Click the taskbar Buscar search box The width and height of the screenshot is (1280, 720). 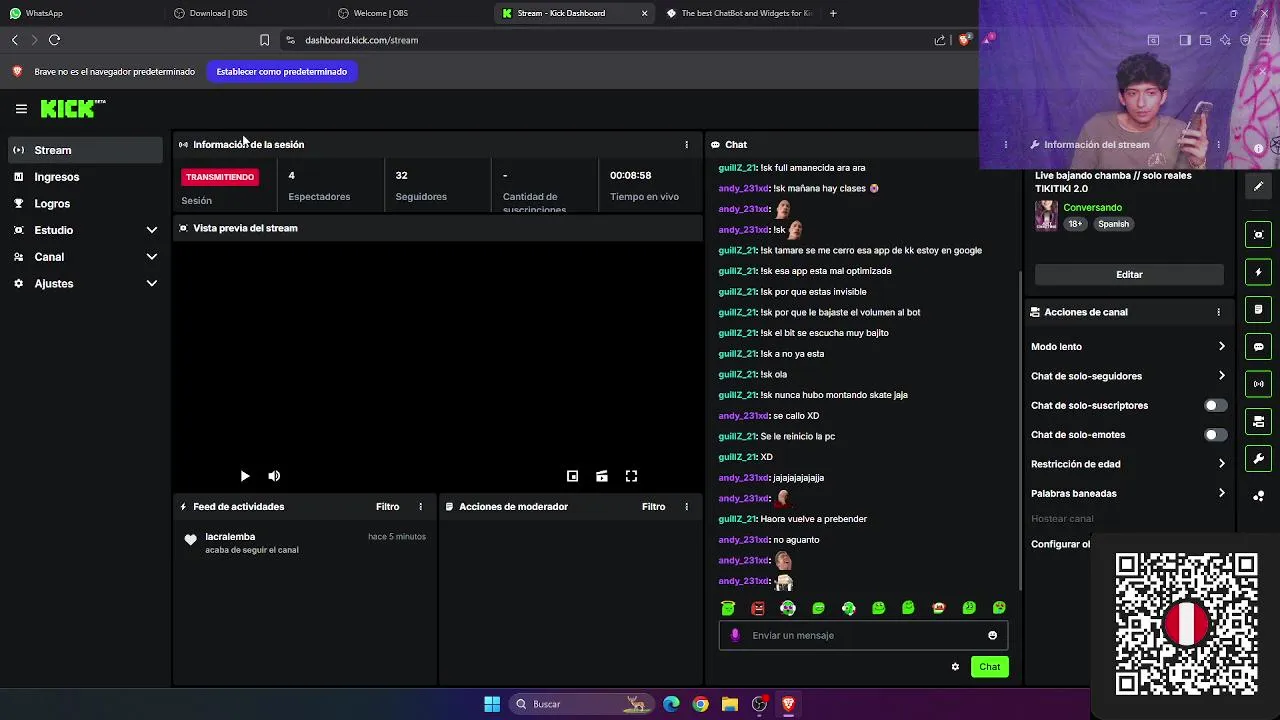581,704
